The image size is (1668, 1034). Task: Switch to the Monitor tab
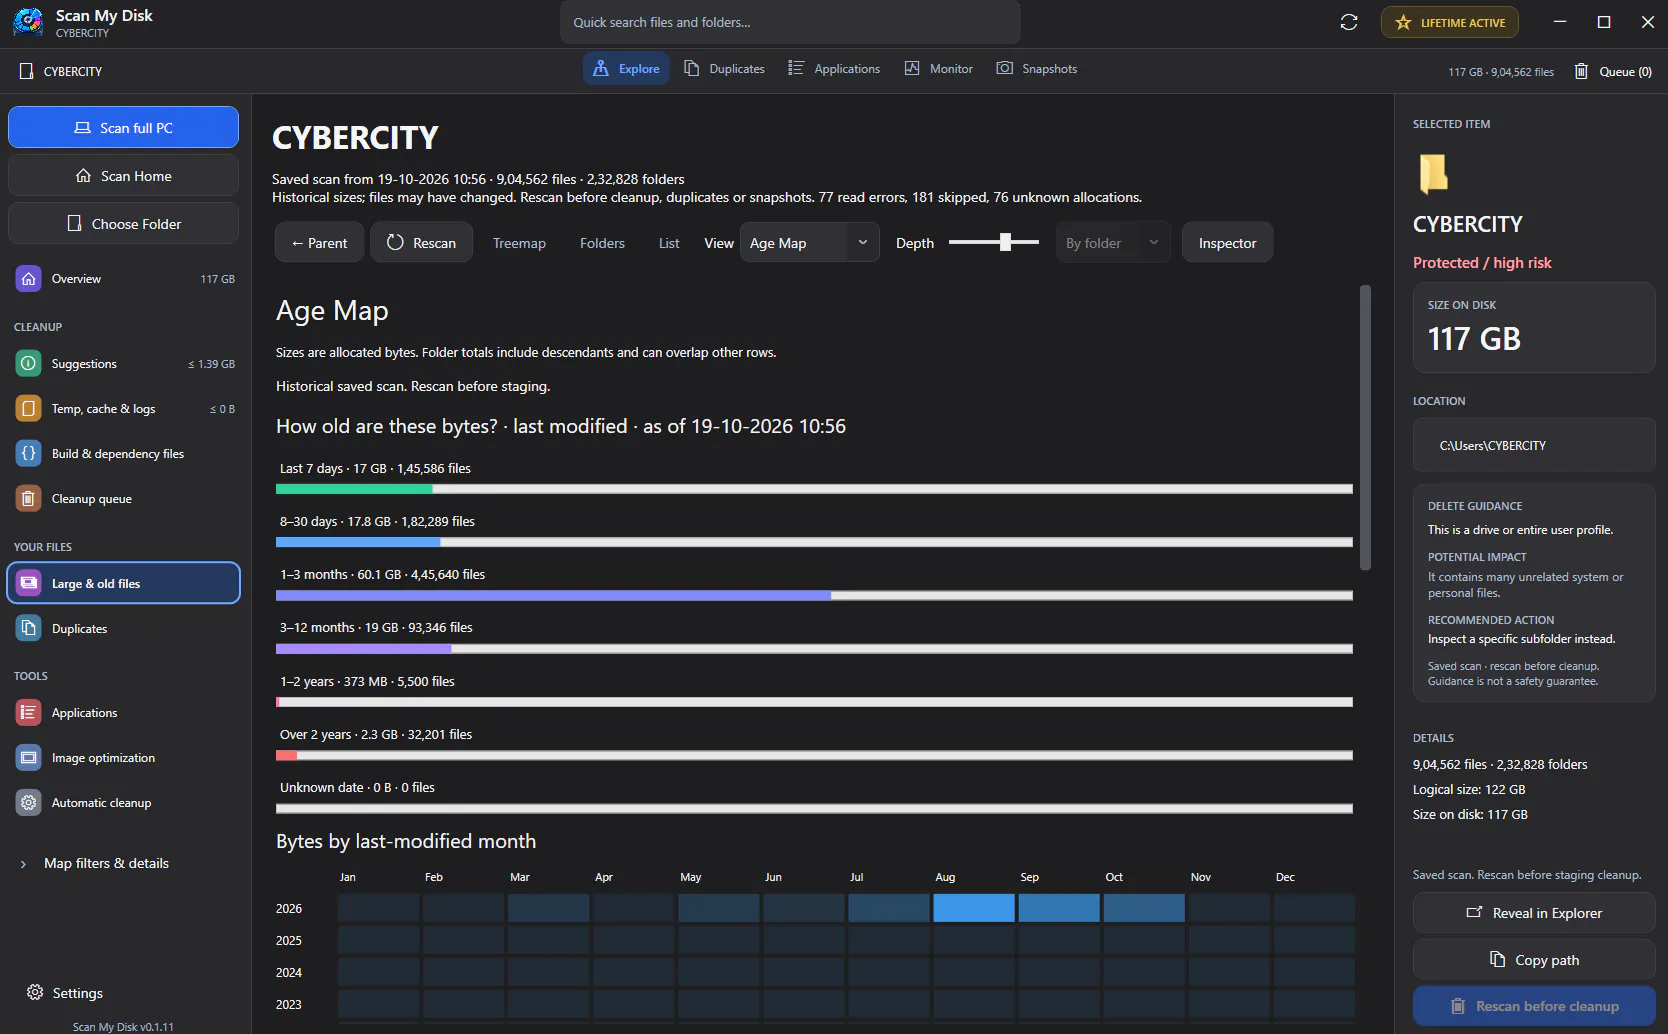[939, 69]
